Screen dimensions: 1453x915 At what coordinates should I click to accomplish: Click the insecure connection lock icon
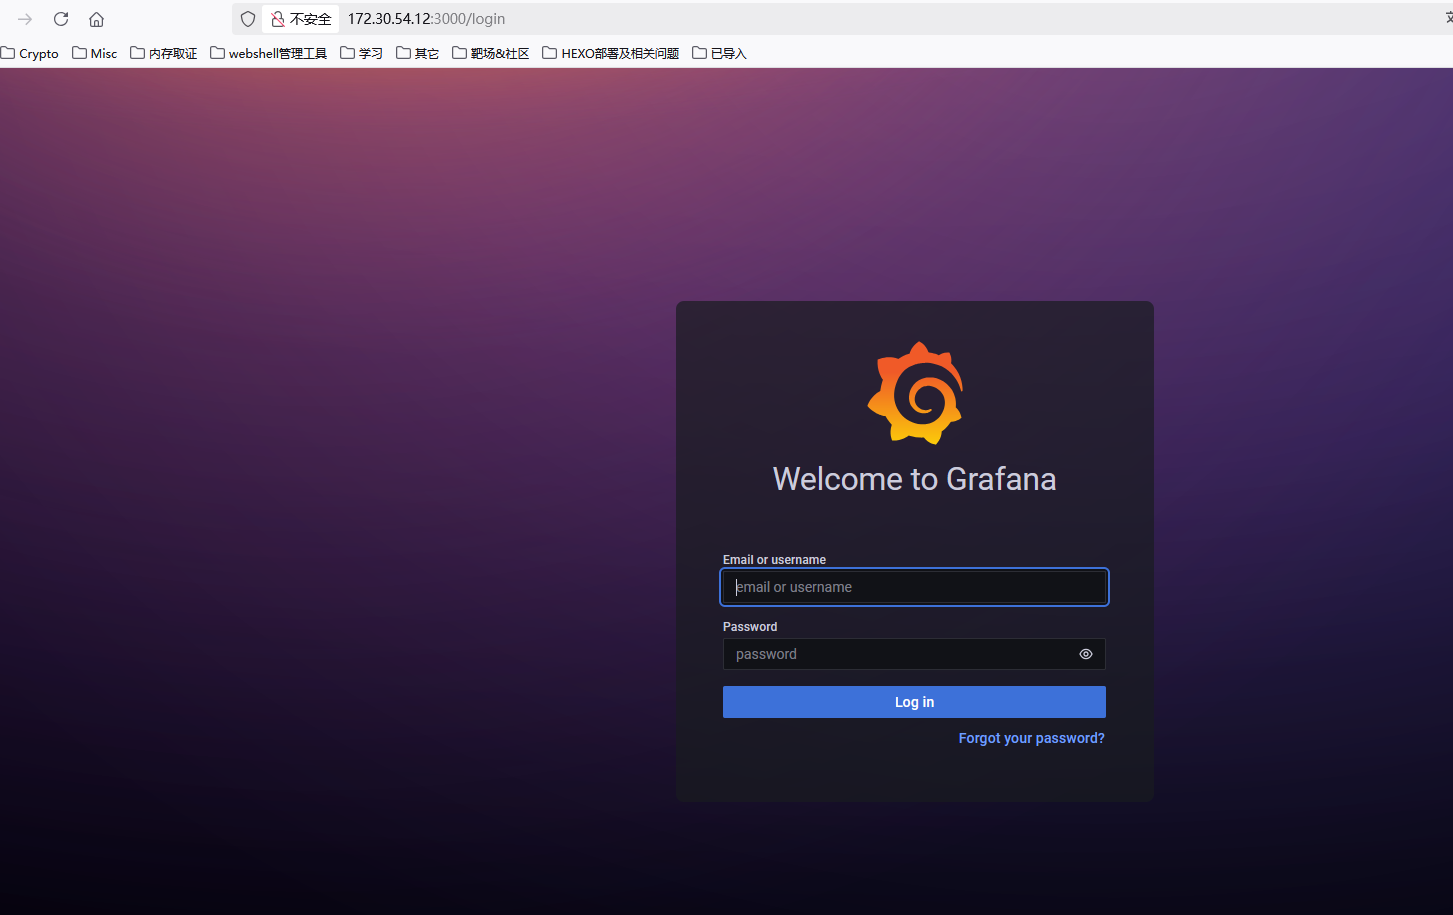(x=278, y=19)
